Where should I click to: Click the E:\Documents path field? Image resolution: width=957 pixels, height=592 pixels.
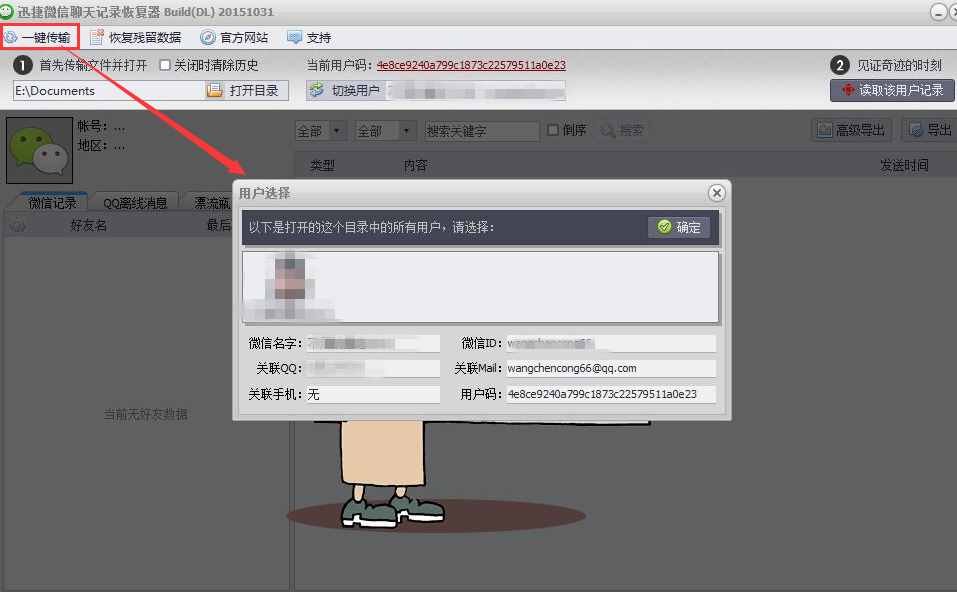pyautogui.click(x=107, y=90)
